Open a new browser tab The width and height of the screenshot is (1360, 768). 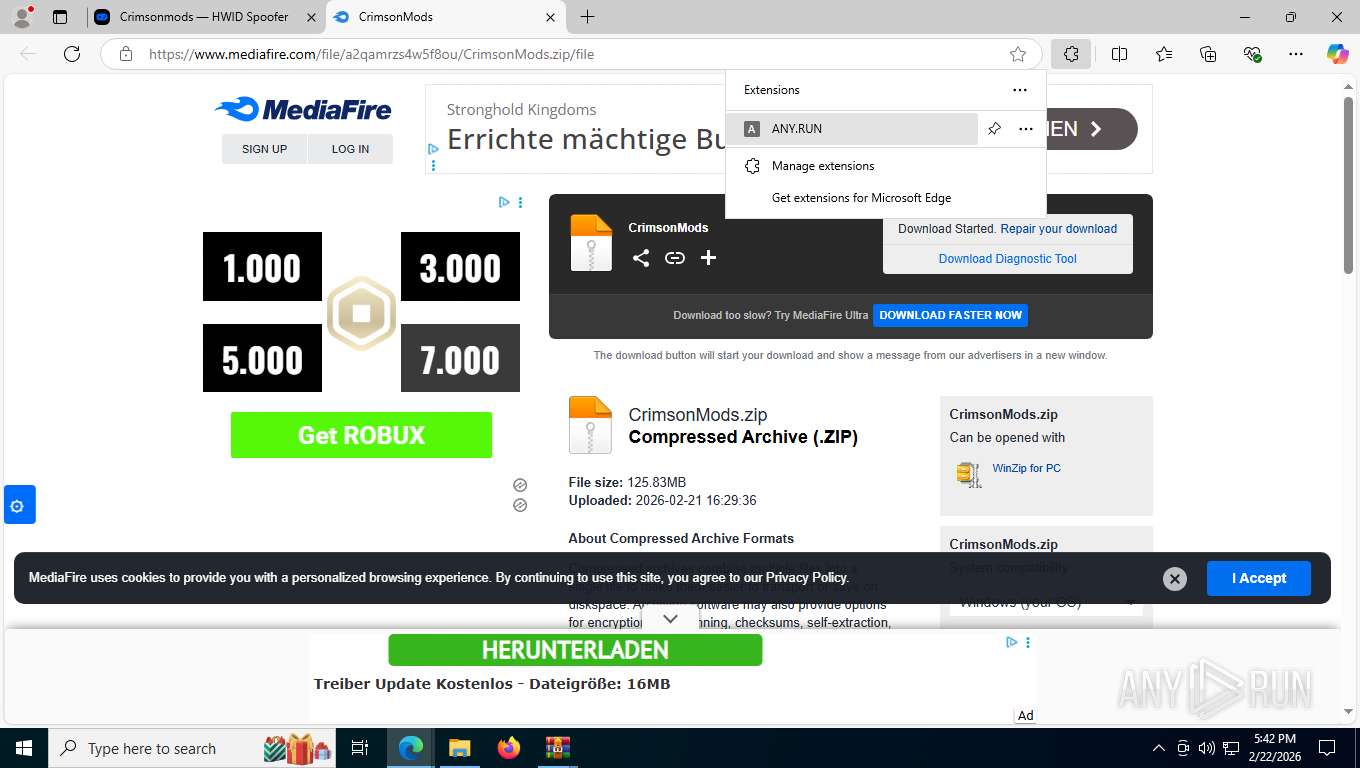tap(587, 17)
